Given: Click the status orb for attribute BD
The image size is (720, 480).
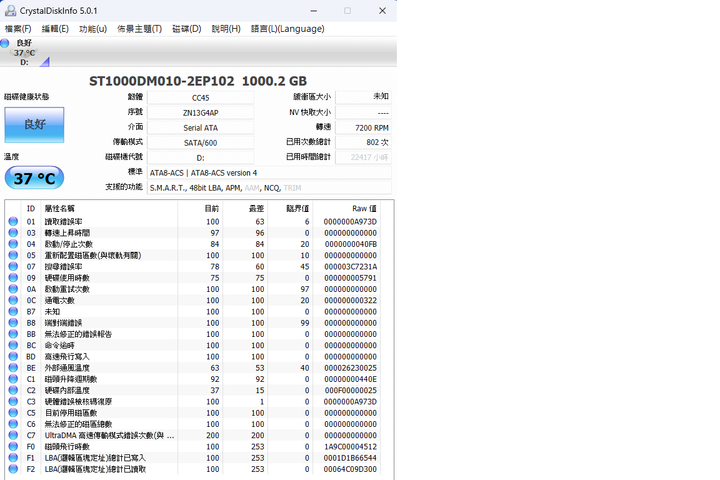Looking at the screenshot, I should coord(13,356).
